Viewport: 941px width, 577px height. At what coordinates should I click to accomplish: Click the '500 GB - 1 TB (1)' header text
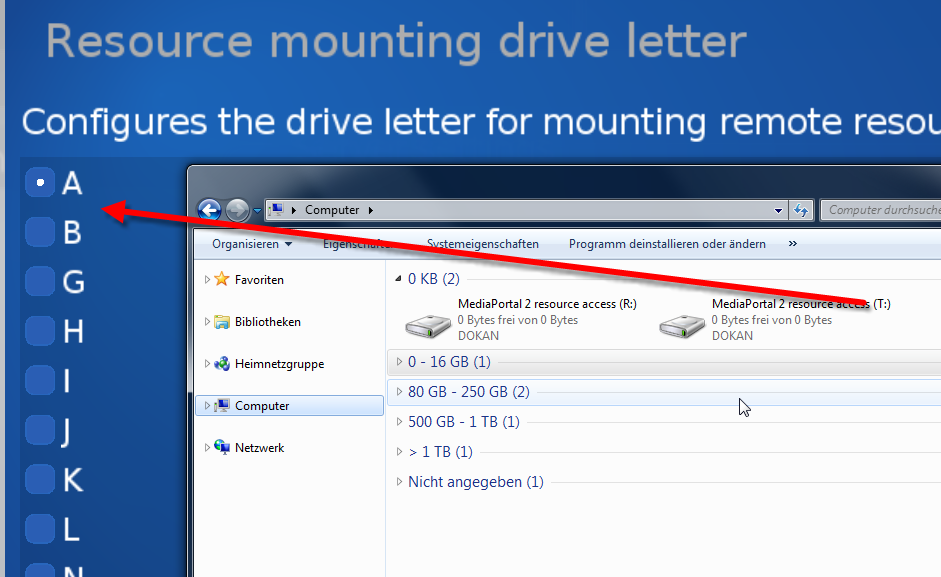tap(464, 422)
